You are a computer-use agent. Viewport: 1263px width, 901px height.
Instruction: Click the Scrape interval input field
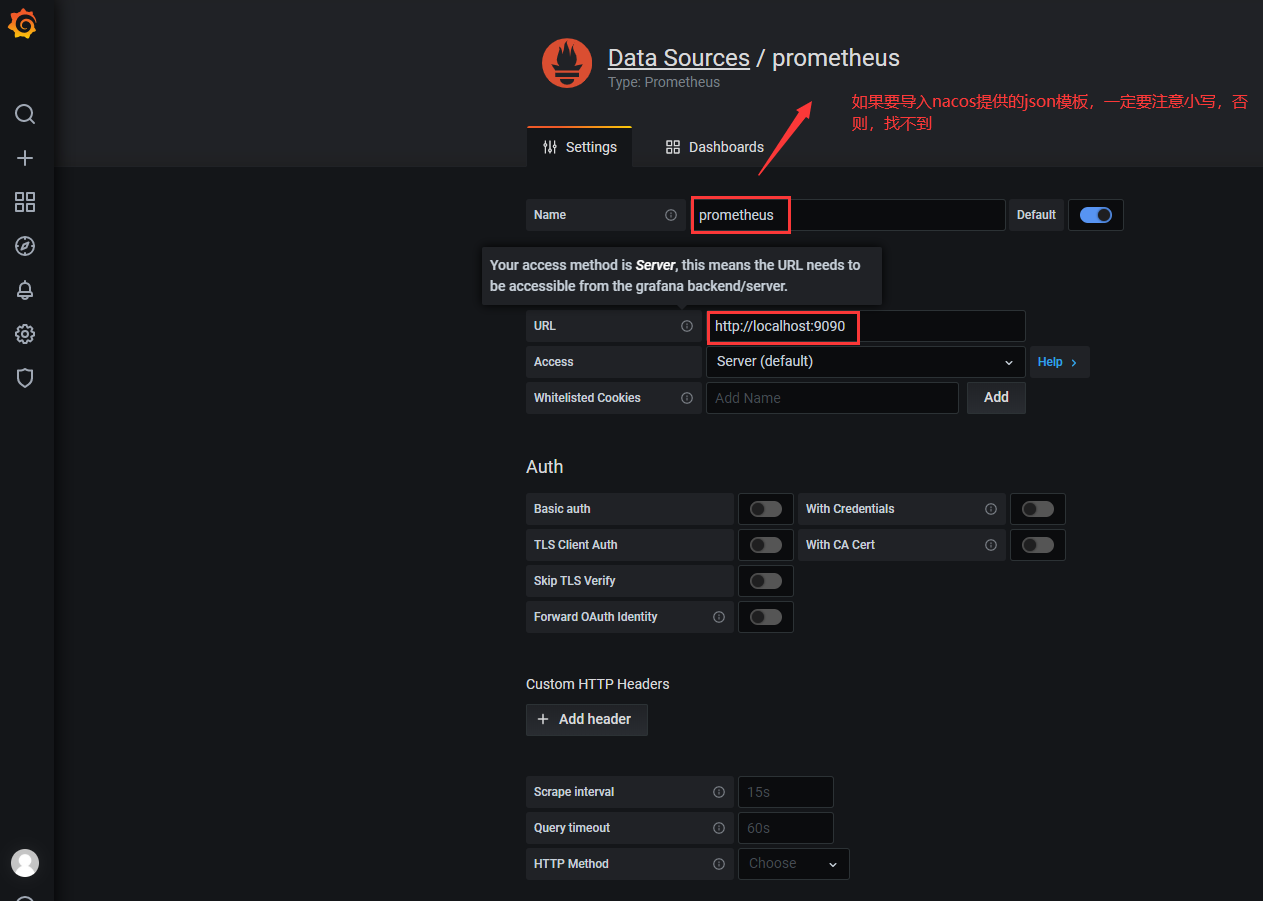(786, 792)
